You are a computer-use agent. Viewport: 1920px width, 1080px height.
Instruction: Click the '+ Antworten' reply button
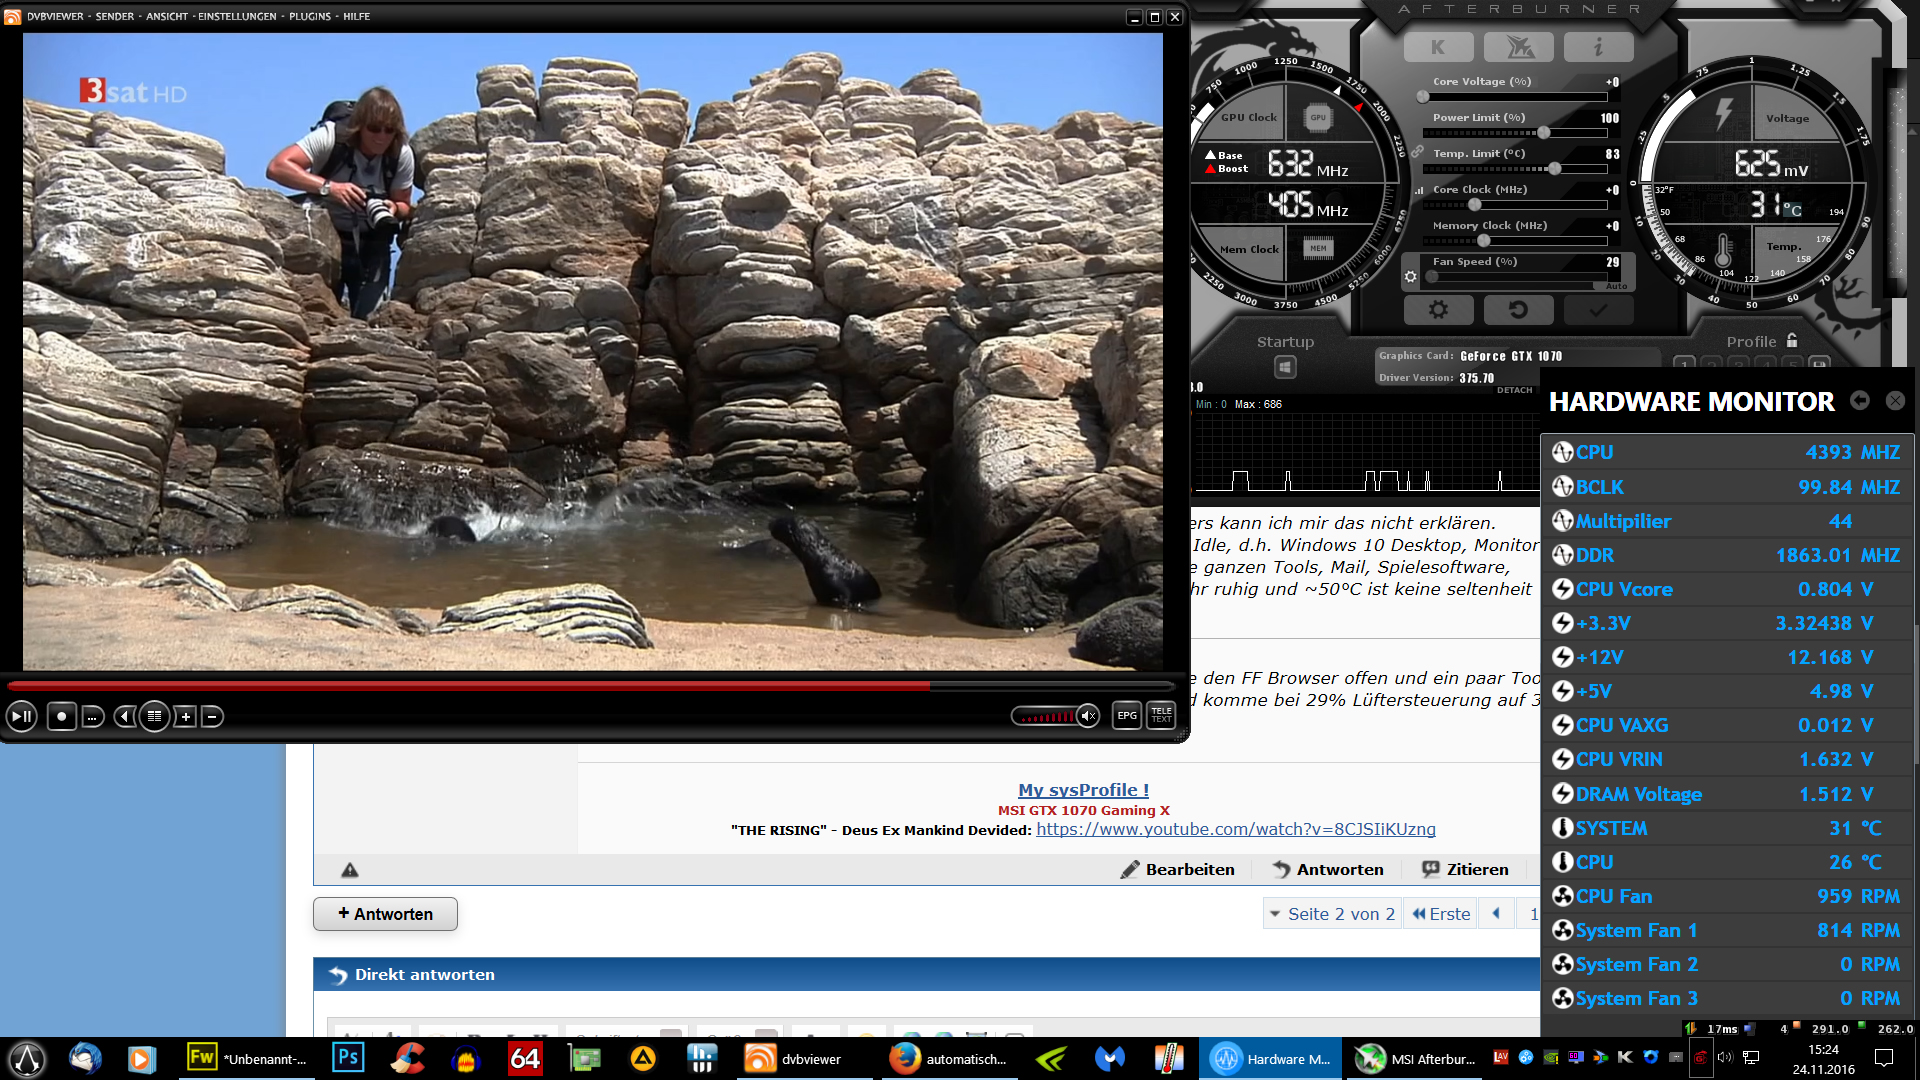[x=385, y=914]
